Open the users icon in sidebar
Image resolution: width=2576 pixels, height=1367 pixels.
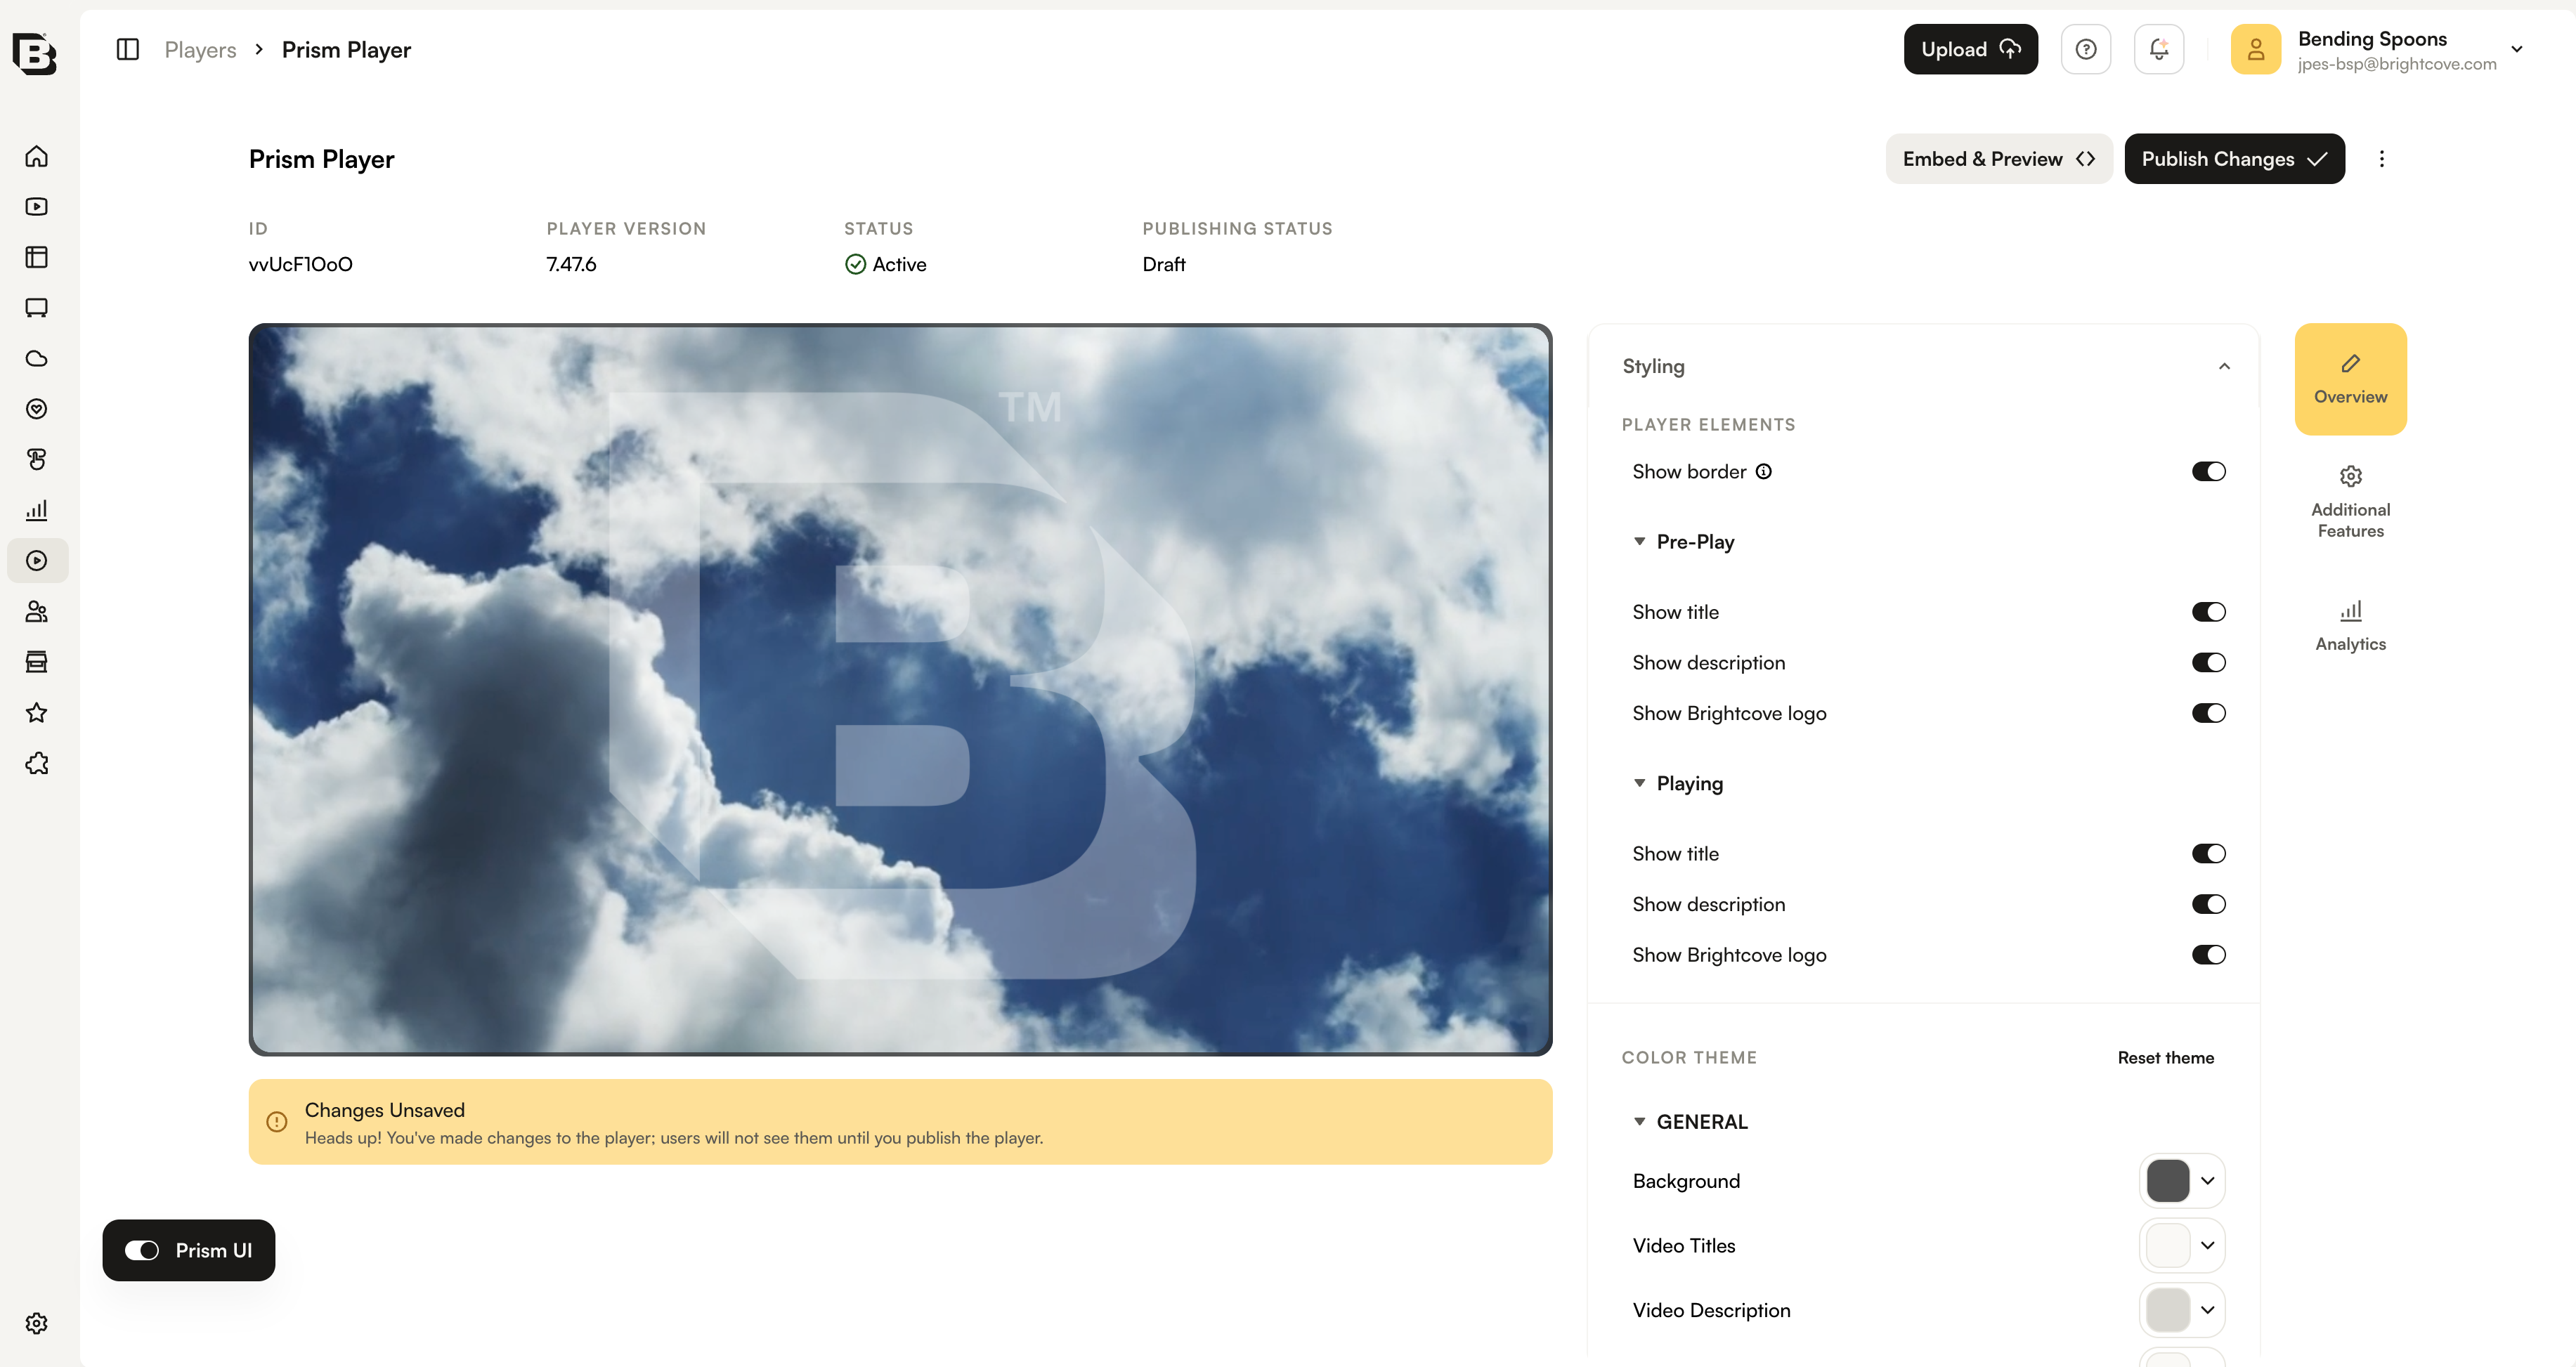pyautogui.click(x=37, y=611)
